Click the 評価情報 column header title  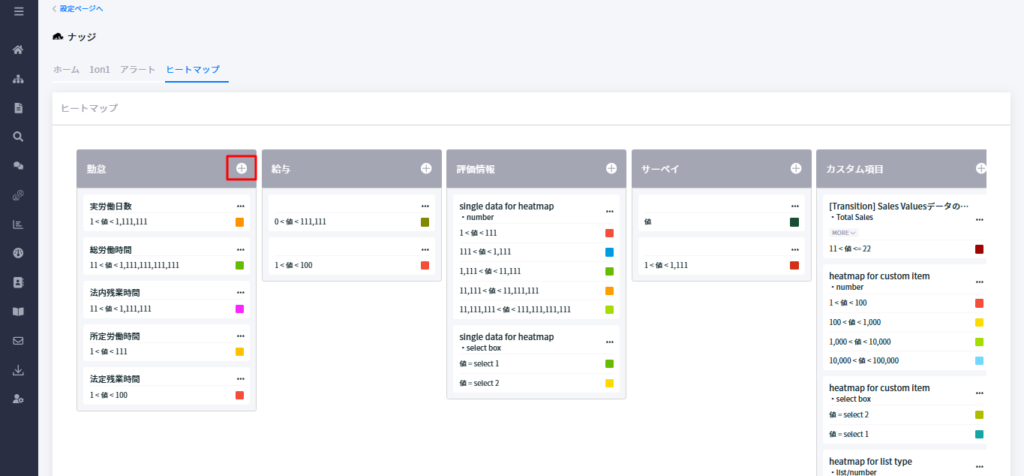point(475,169)
